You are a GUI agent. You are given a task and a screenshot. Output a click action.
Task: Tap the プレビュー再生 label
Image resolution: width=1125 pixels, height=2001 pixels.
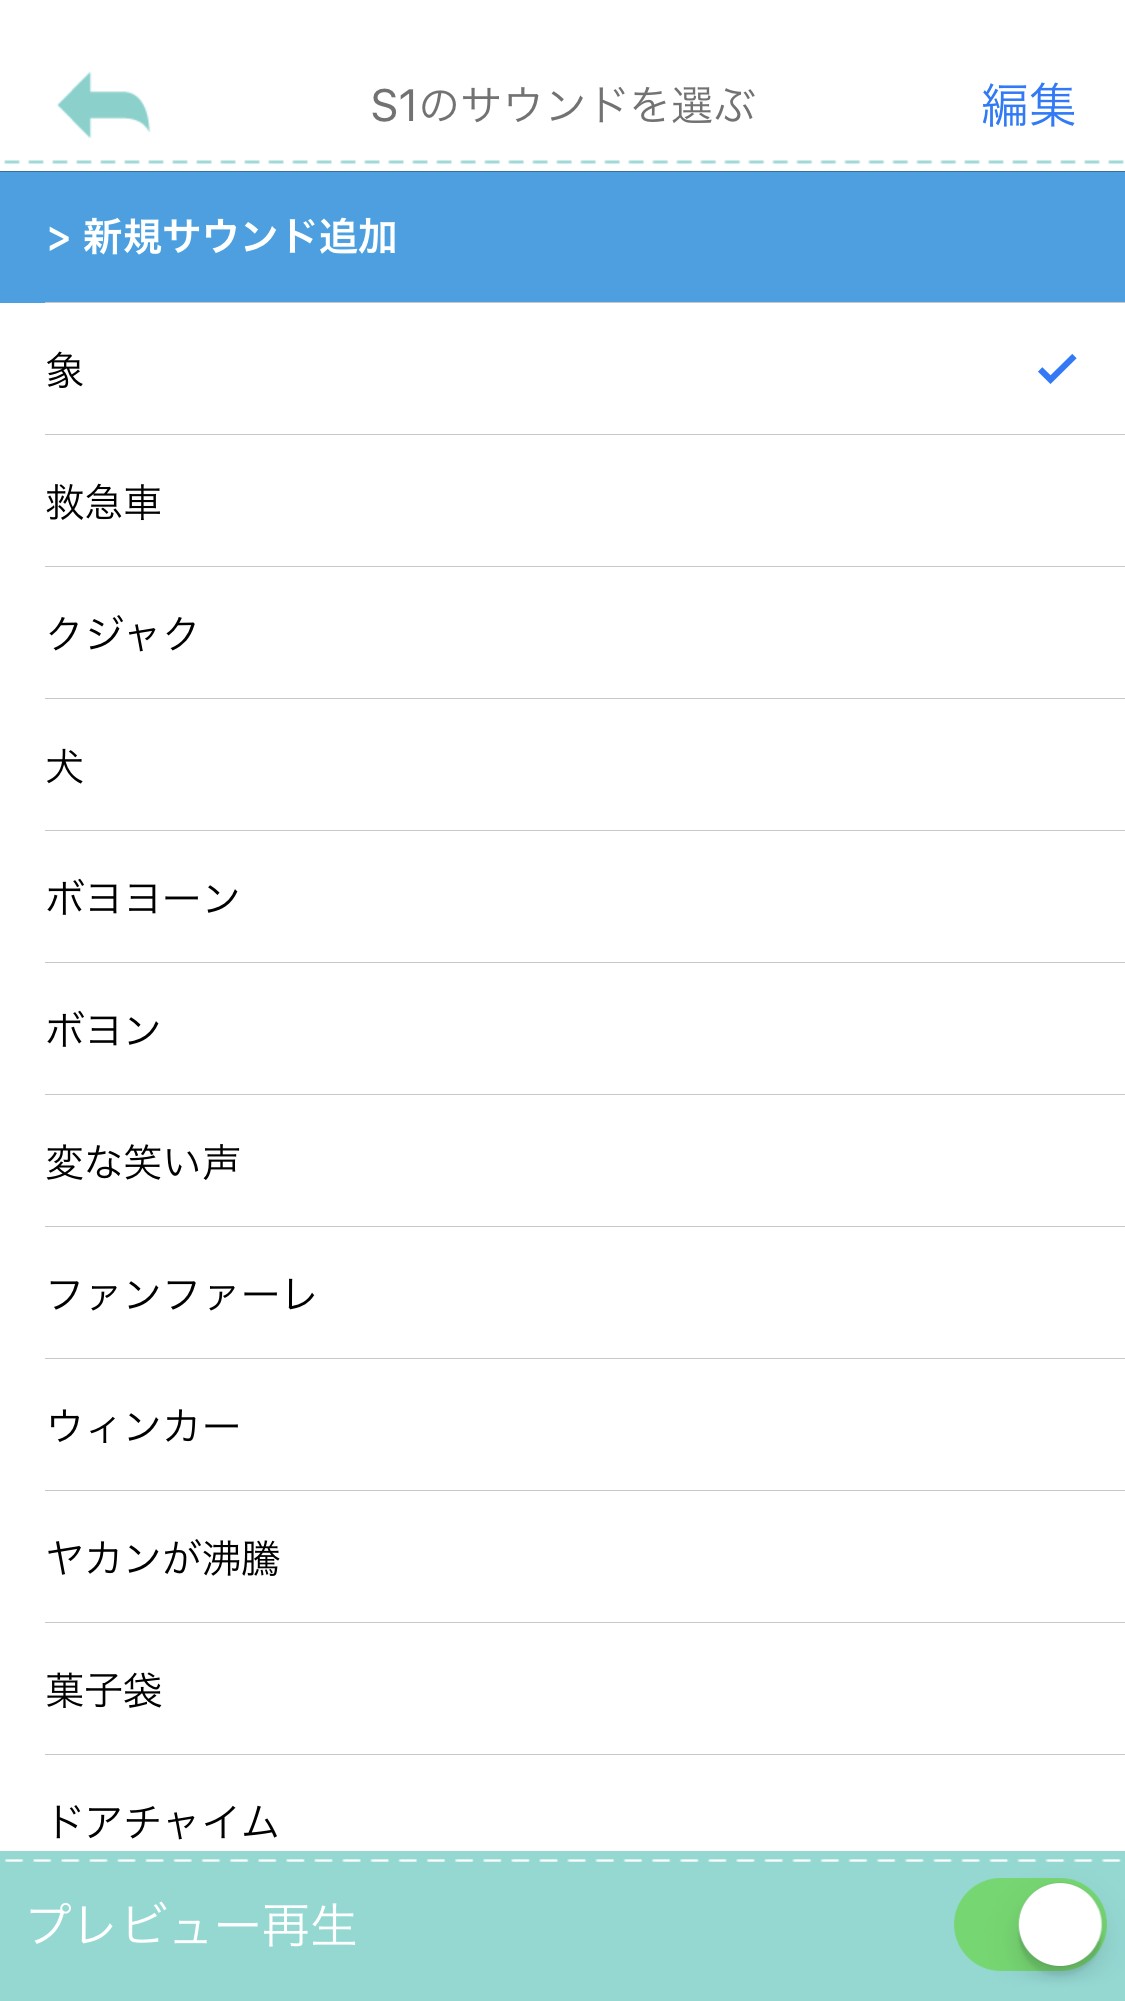pyautogui.click(x=193, y=1925)
